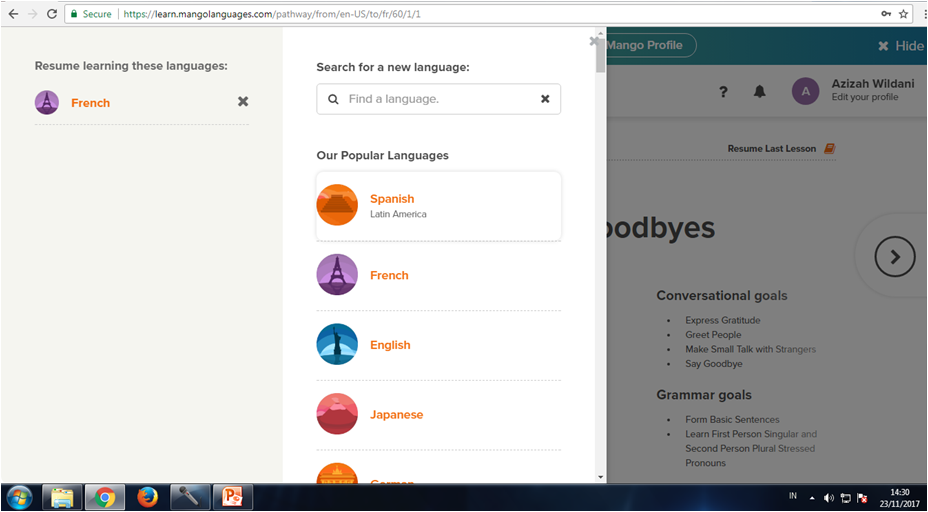The image size is (928, 512).
Task: Click the 'Say Goodbye' goal text
Action: [714, 364]
